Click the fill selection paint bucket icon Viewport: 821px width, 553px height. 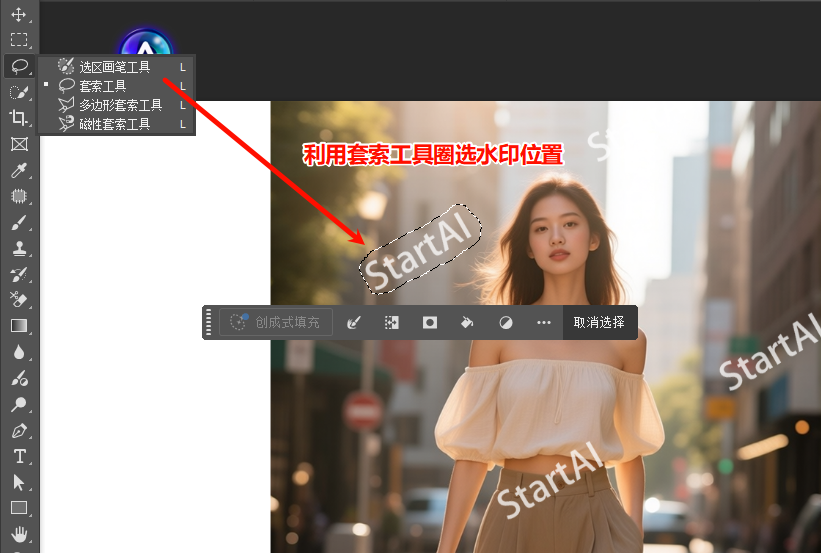(466, 322)
